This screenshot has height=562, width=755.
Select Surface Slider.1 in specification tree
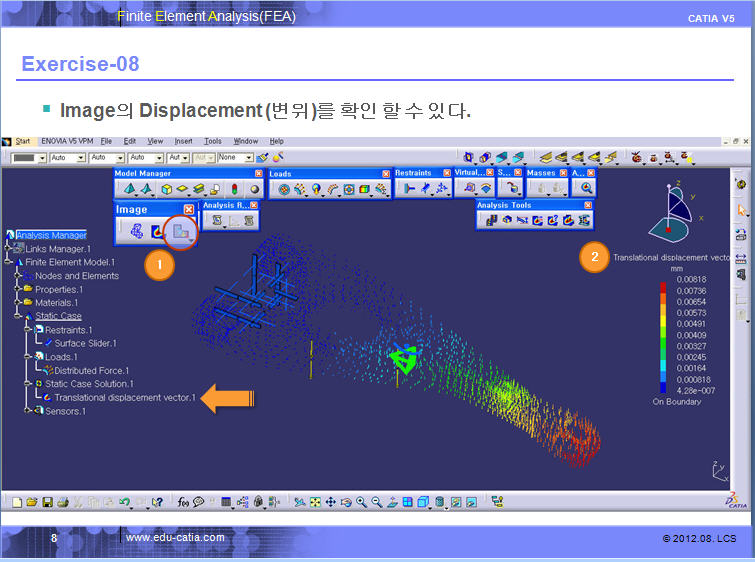pos(84,343)
